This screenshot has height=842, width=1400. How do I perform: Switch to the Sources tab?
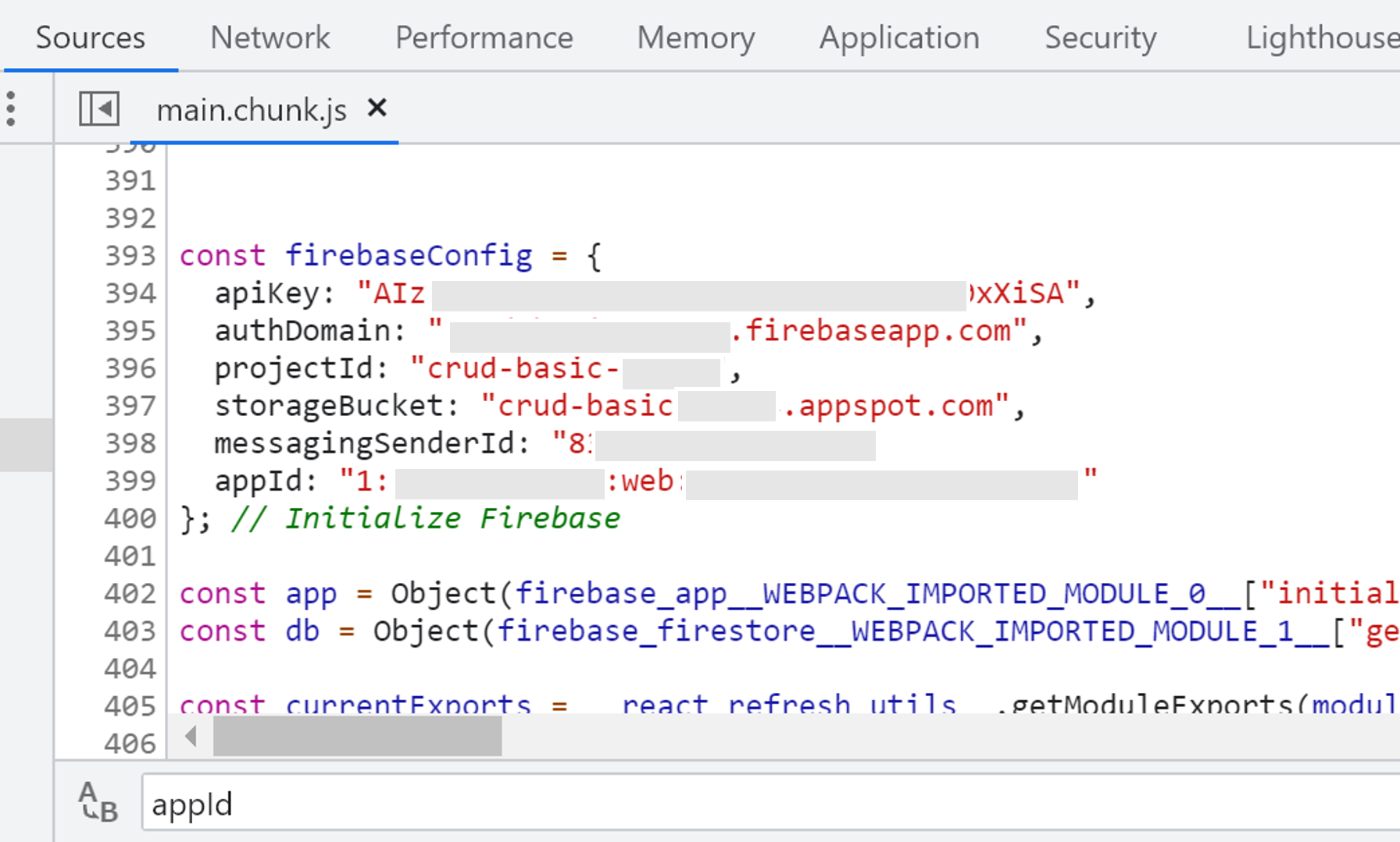(x=91, y=38)
